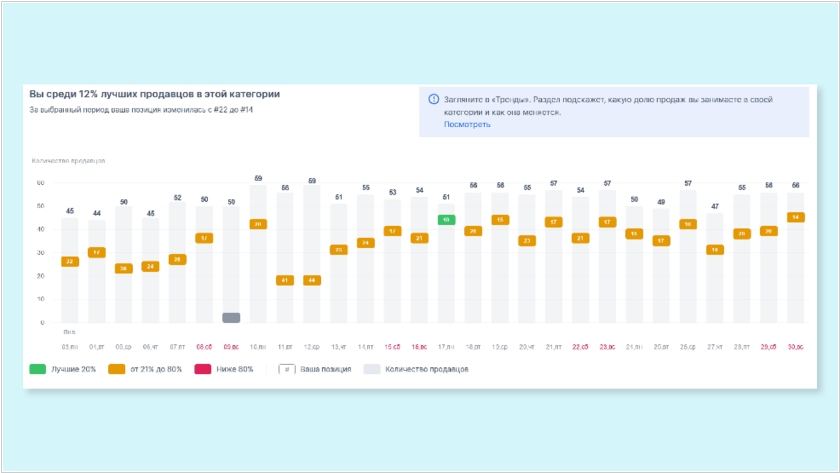Click the 27 чт bar showing 47 sellers
840x473 pixels.
tap(715, 268)
